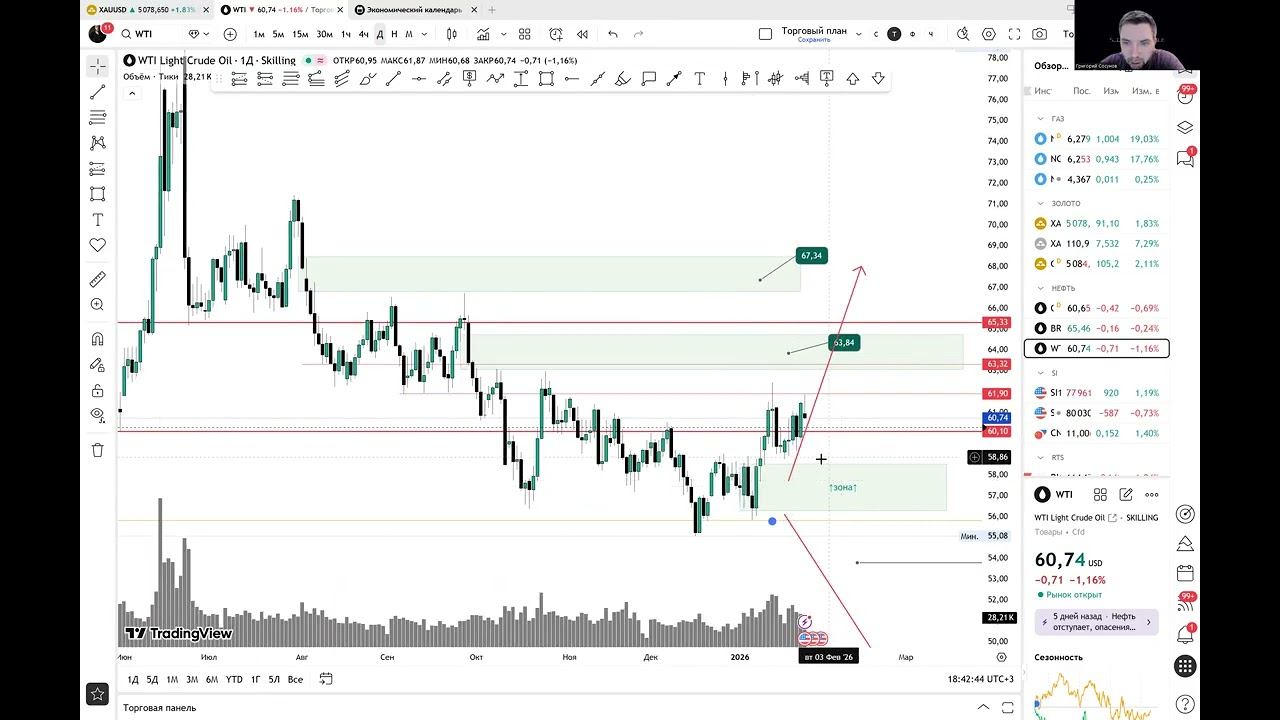Screen dimensions: 1280x720
Task: Collapse the НЕФТЬ watchlist section
Action: coord(1041,288)
